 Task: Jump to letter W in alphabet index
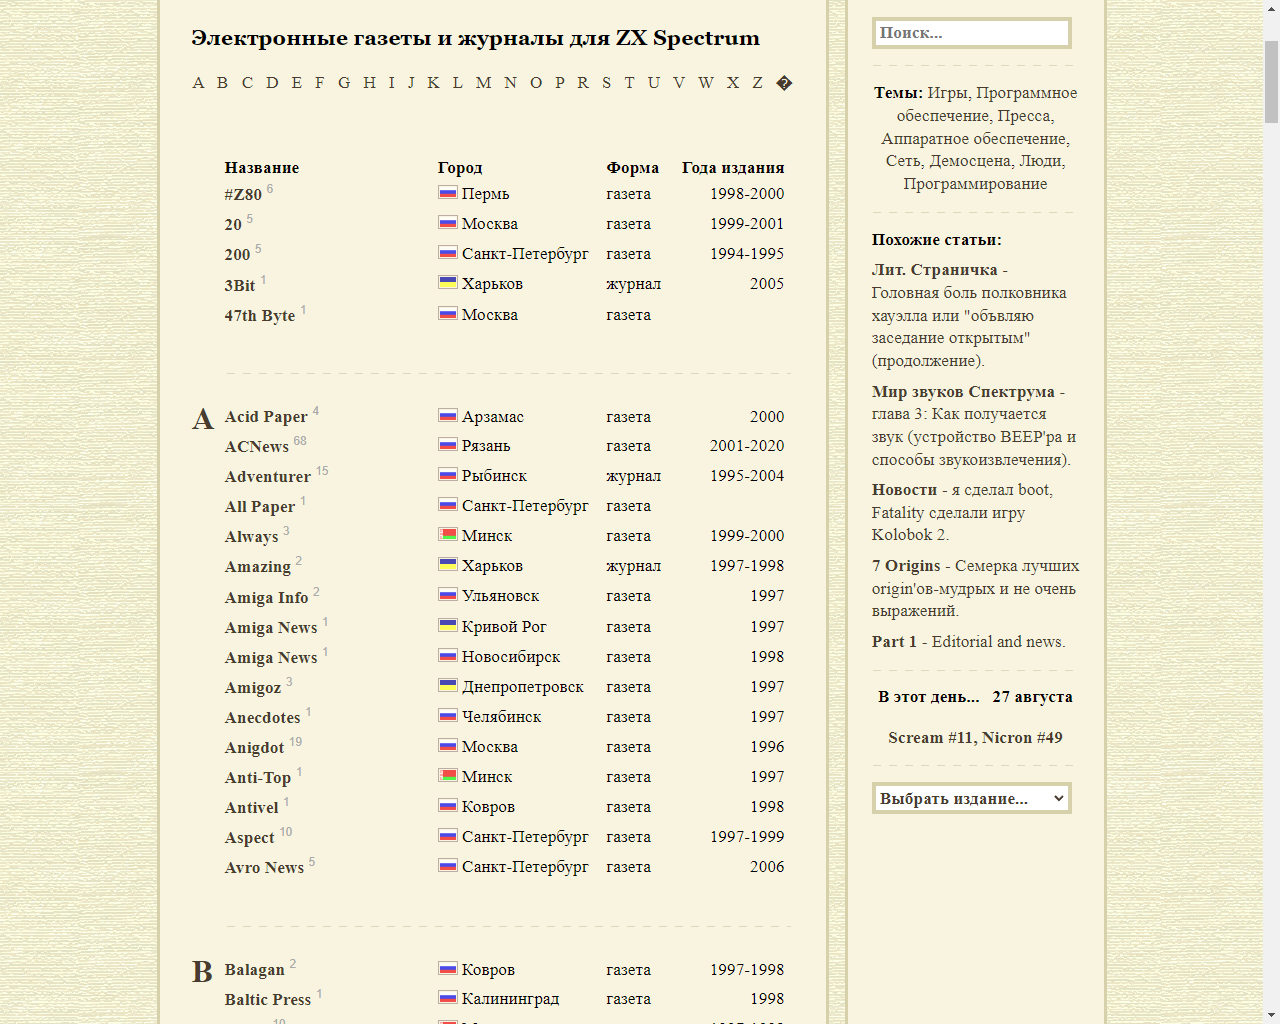706,83
